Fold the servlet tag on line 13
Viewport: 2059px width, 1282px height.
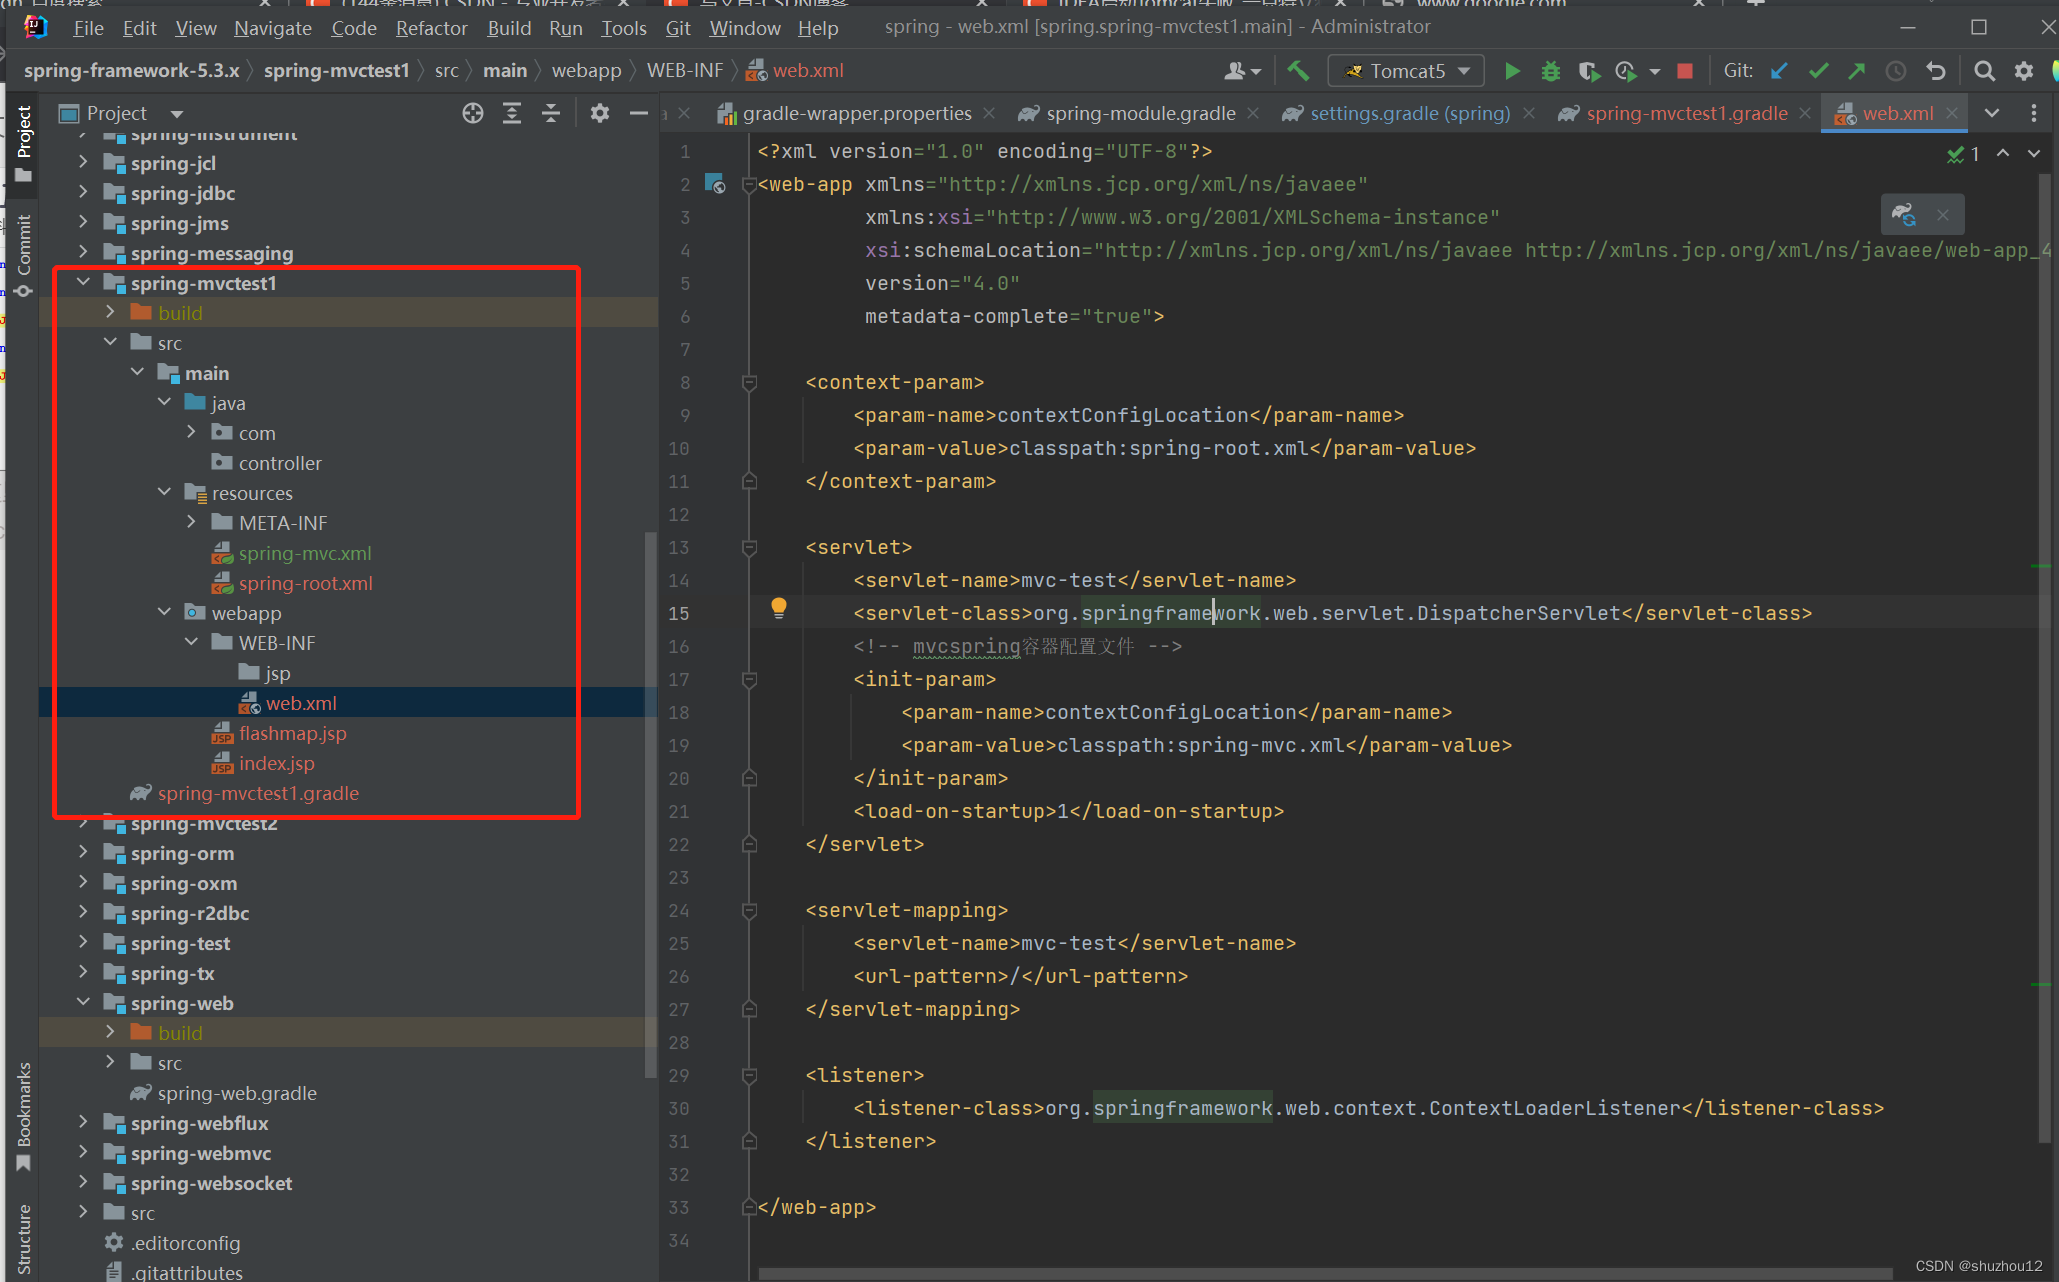749,548
